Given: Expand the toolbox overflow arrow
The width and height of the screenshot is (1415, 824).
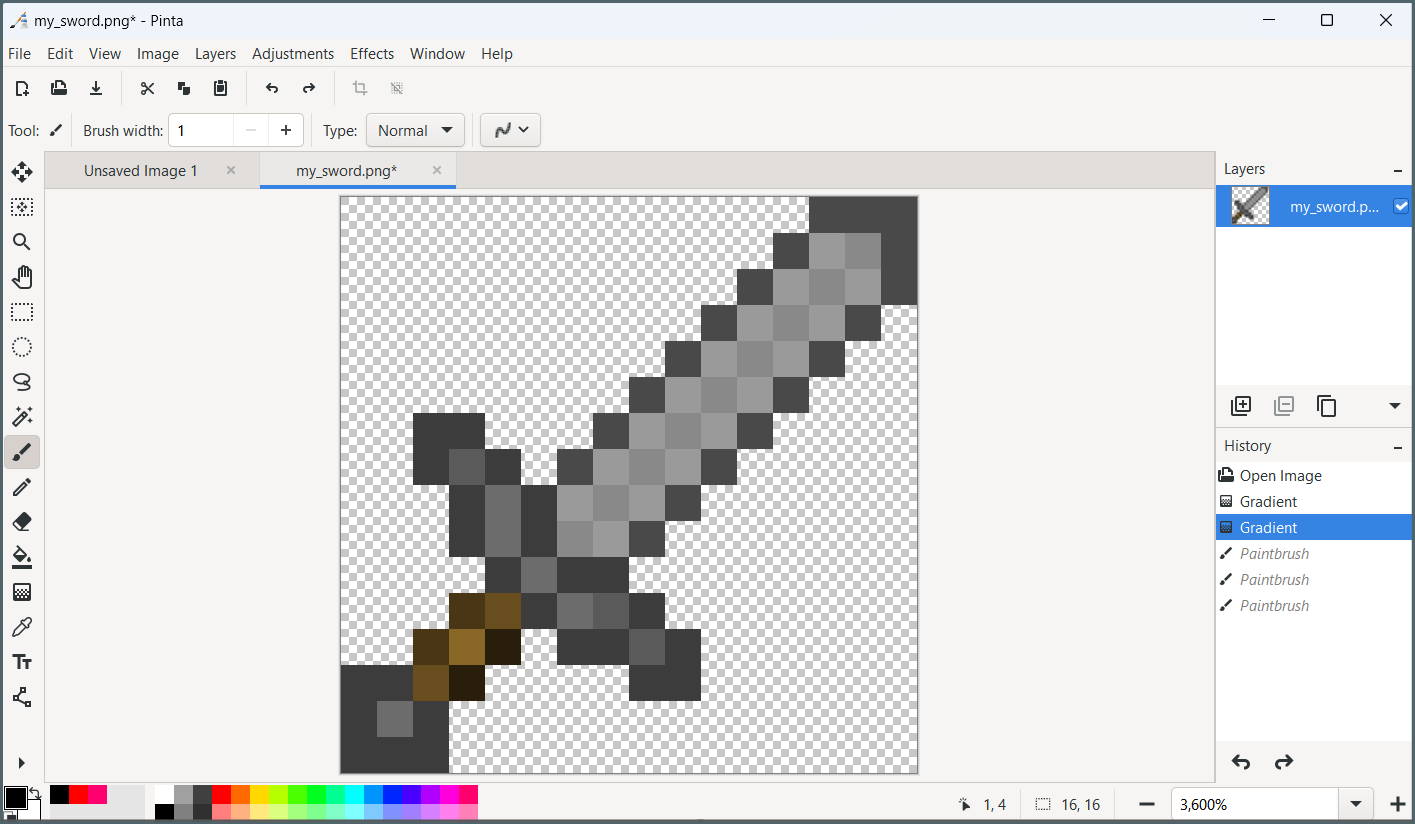Looking at the screenshot, I should pos(22,763).
